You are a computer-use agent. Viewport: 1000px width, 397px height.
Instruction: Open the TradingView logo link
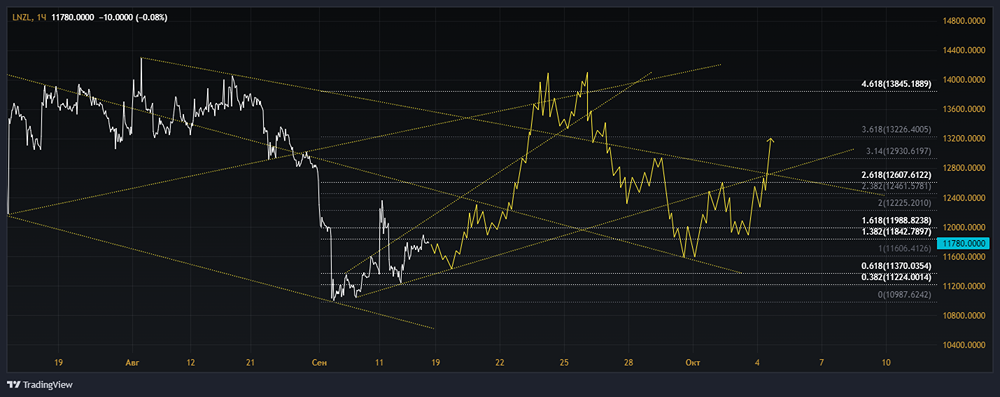pos(40,385)
